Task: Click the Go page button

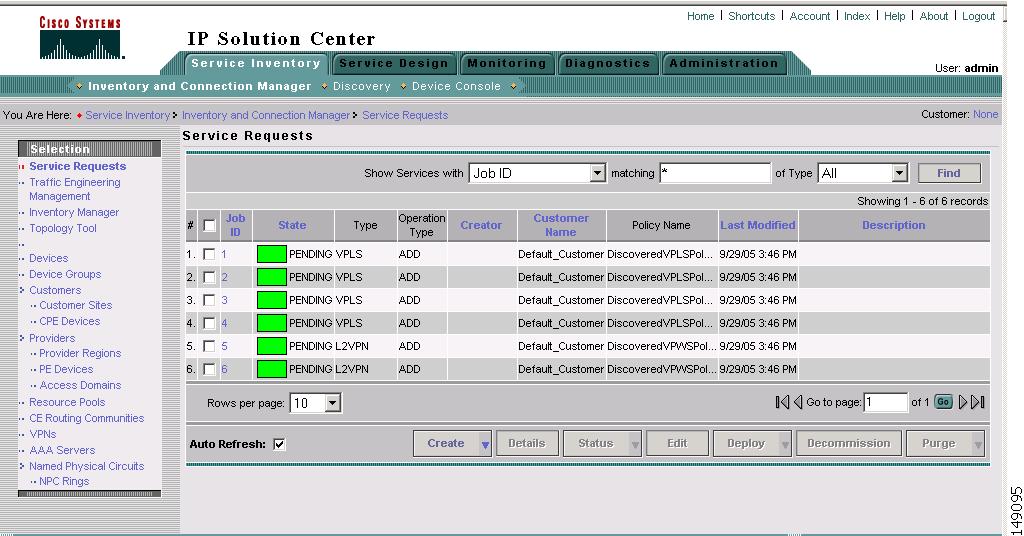Action: coord(943,402)
